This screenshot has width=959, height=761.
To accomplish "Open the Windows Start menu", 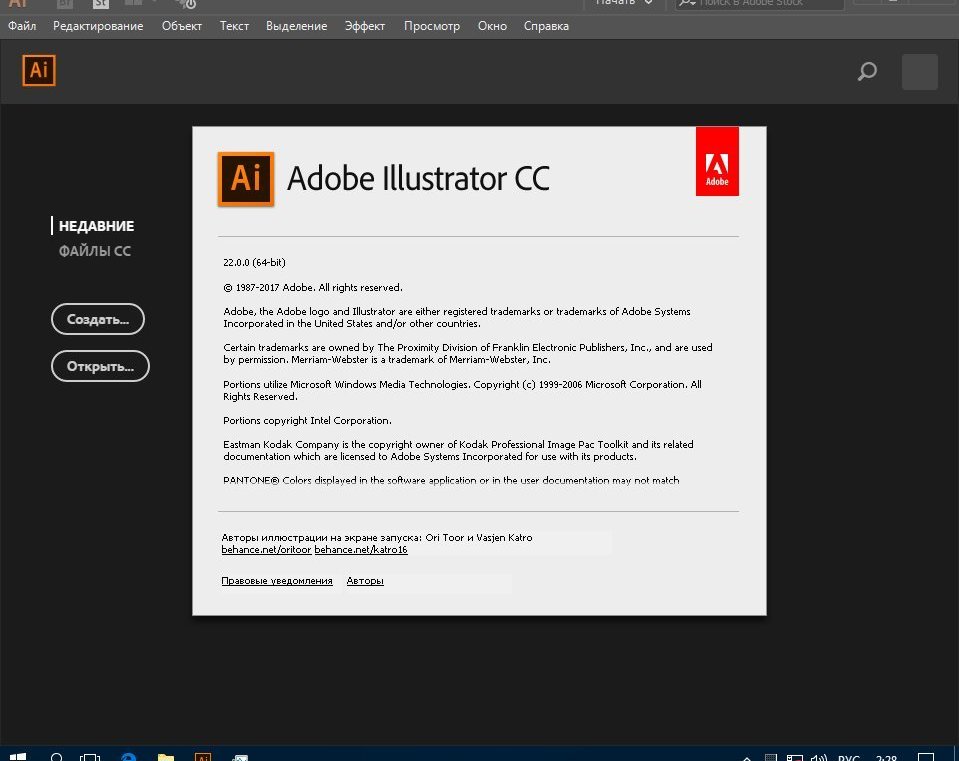I will click(x=18, y=757).
